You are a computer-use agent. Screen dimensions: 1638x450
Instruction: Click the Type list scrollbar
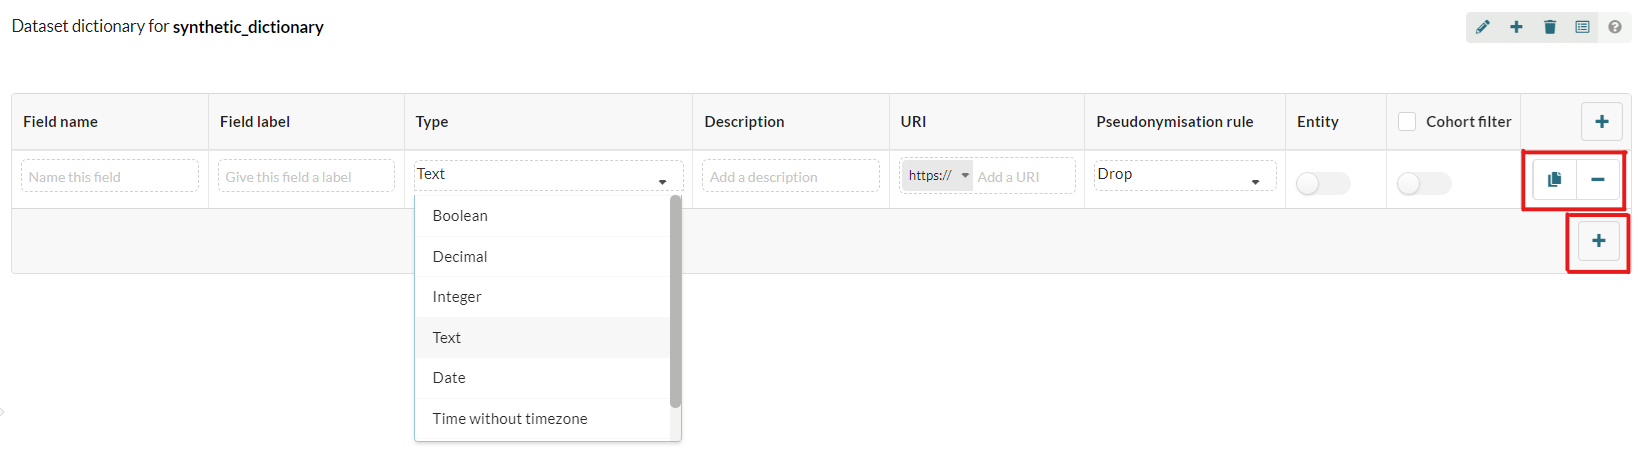point(675,301)
